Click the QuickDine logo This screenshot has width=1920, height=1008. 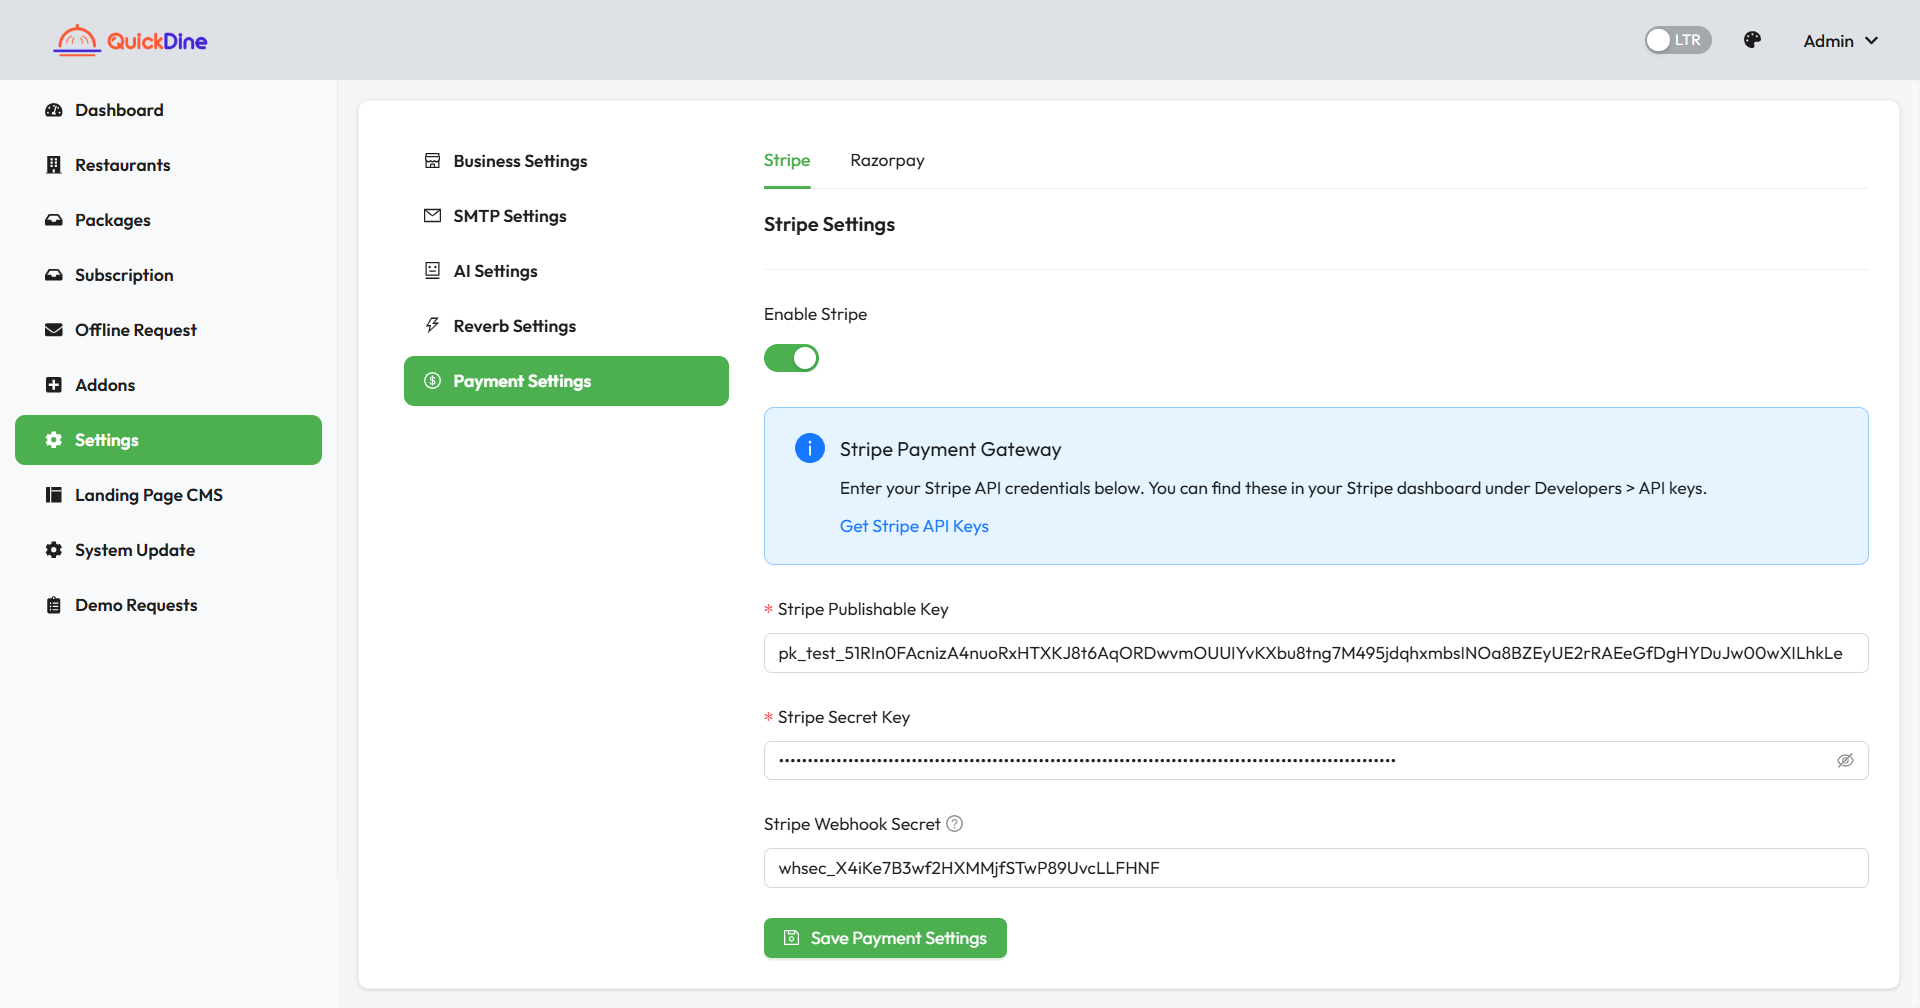(130, 40)
